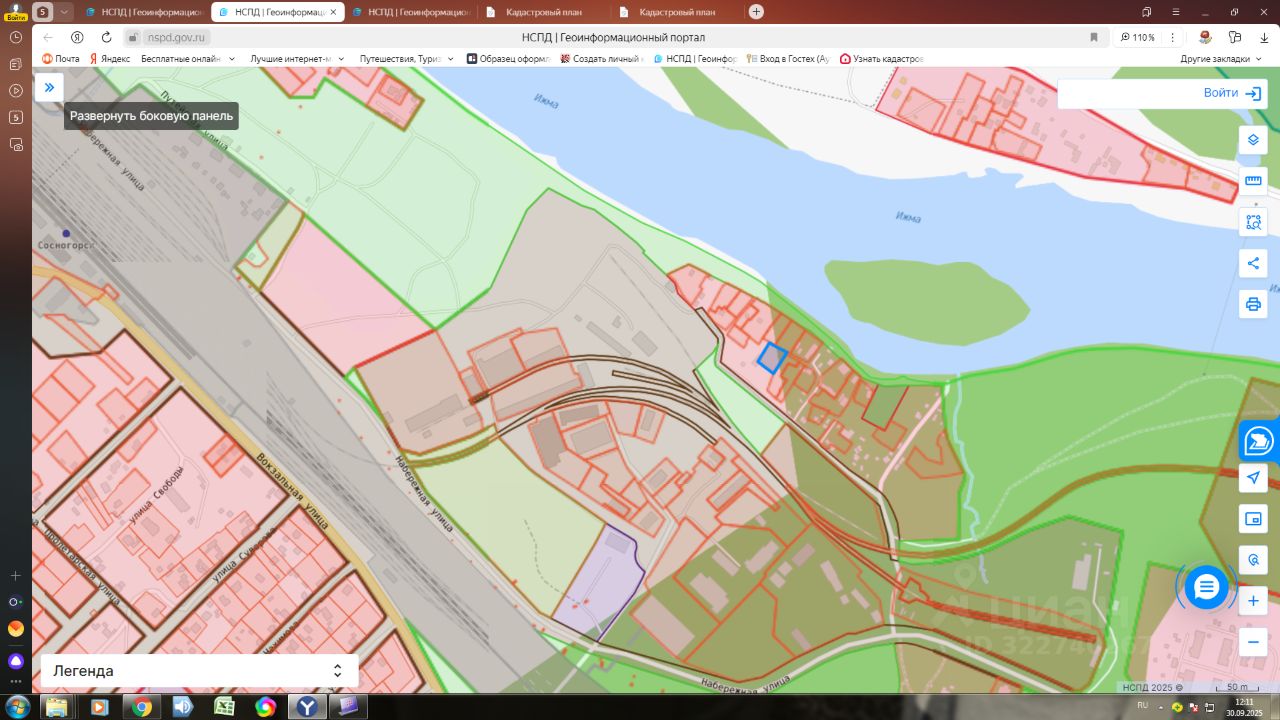
Task: Open Excel from the taskbar
Action: 224,707
